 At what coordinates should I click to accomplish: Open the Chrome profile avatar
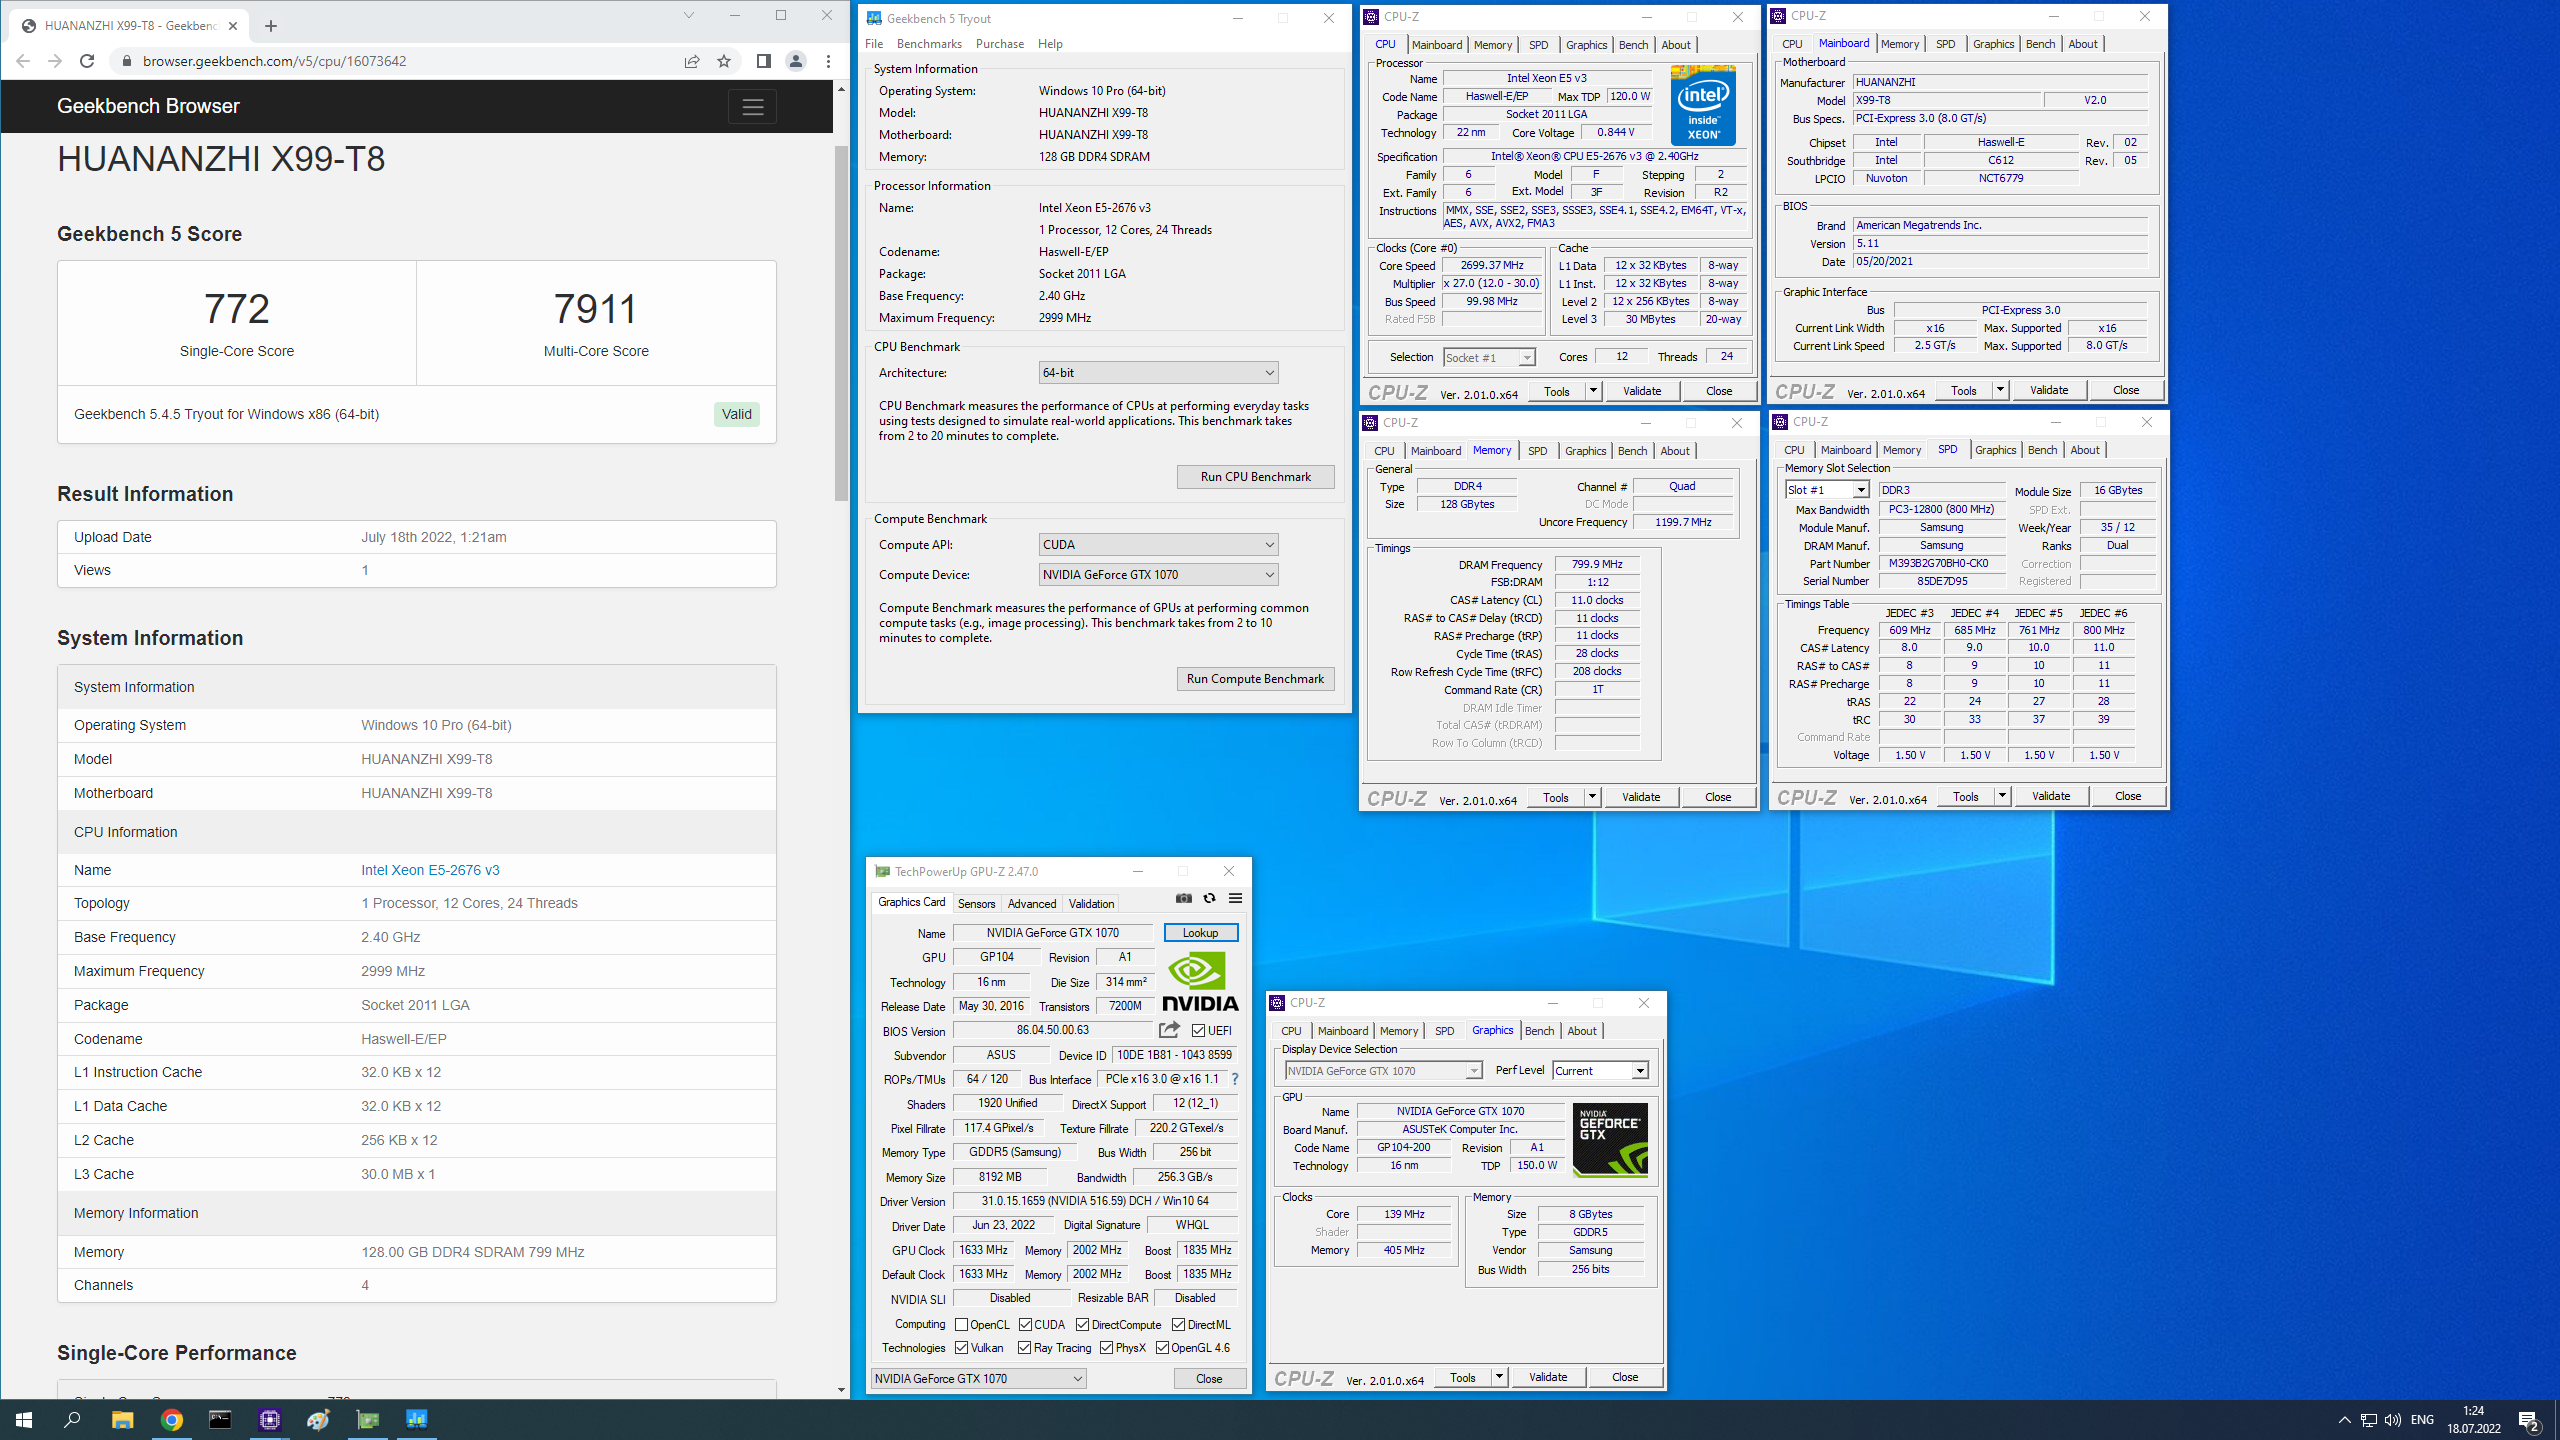[796, 61]
